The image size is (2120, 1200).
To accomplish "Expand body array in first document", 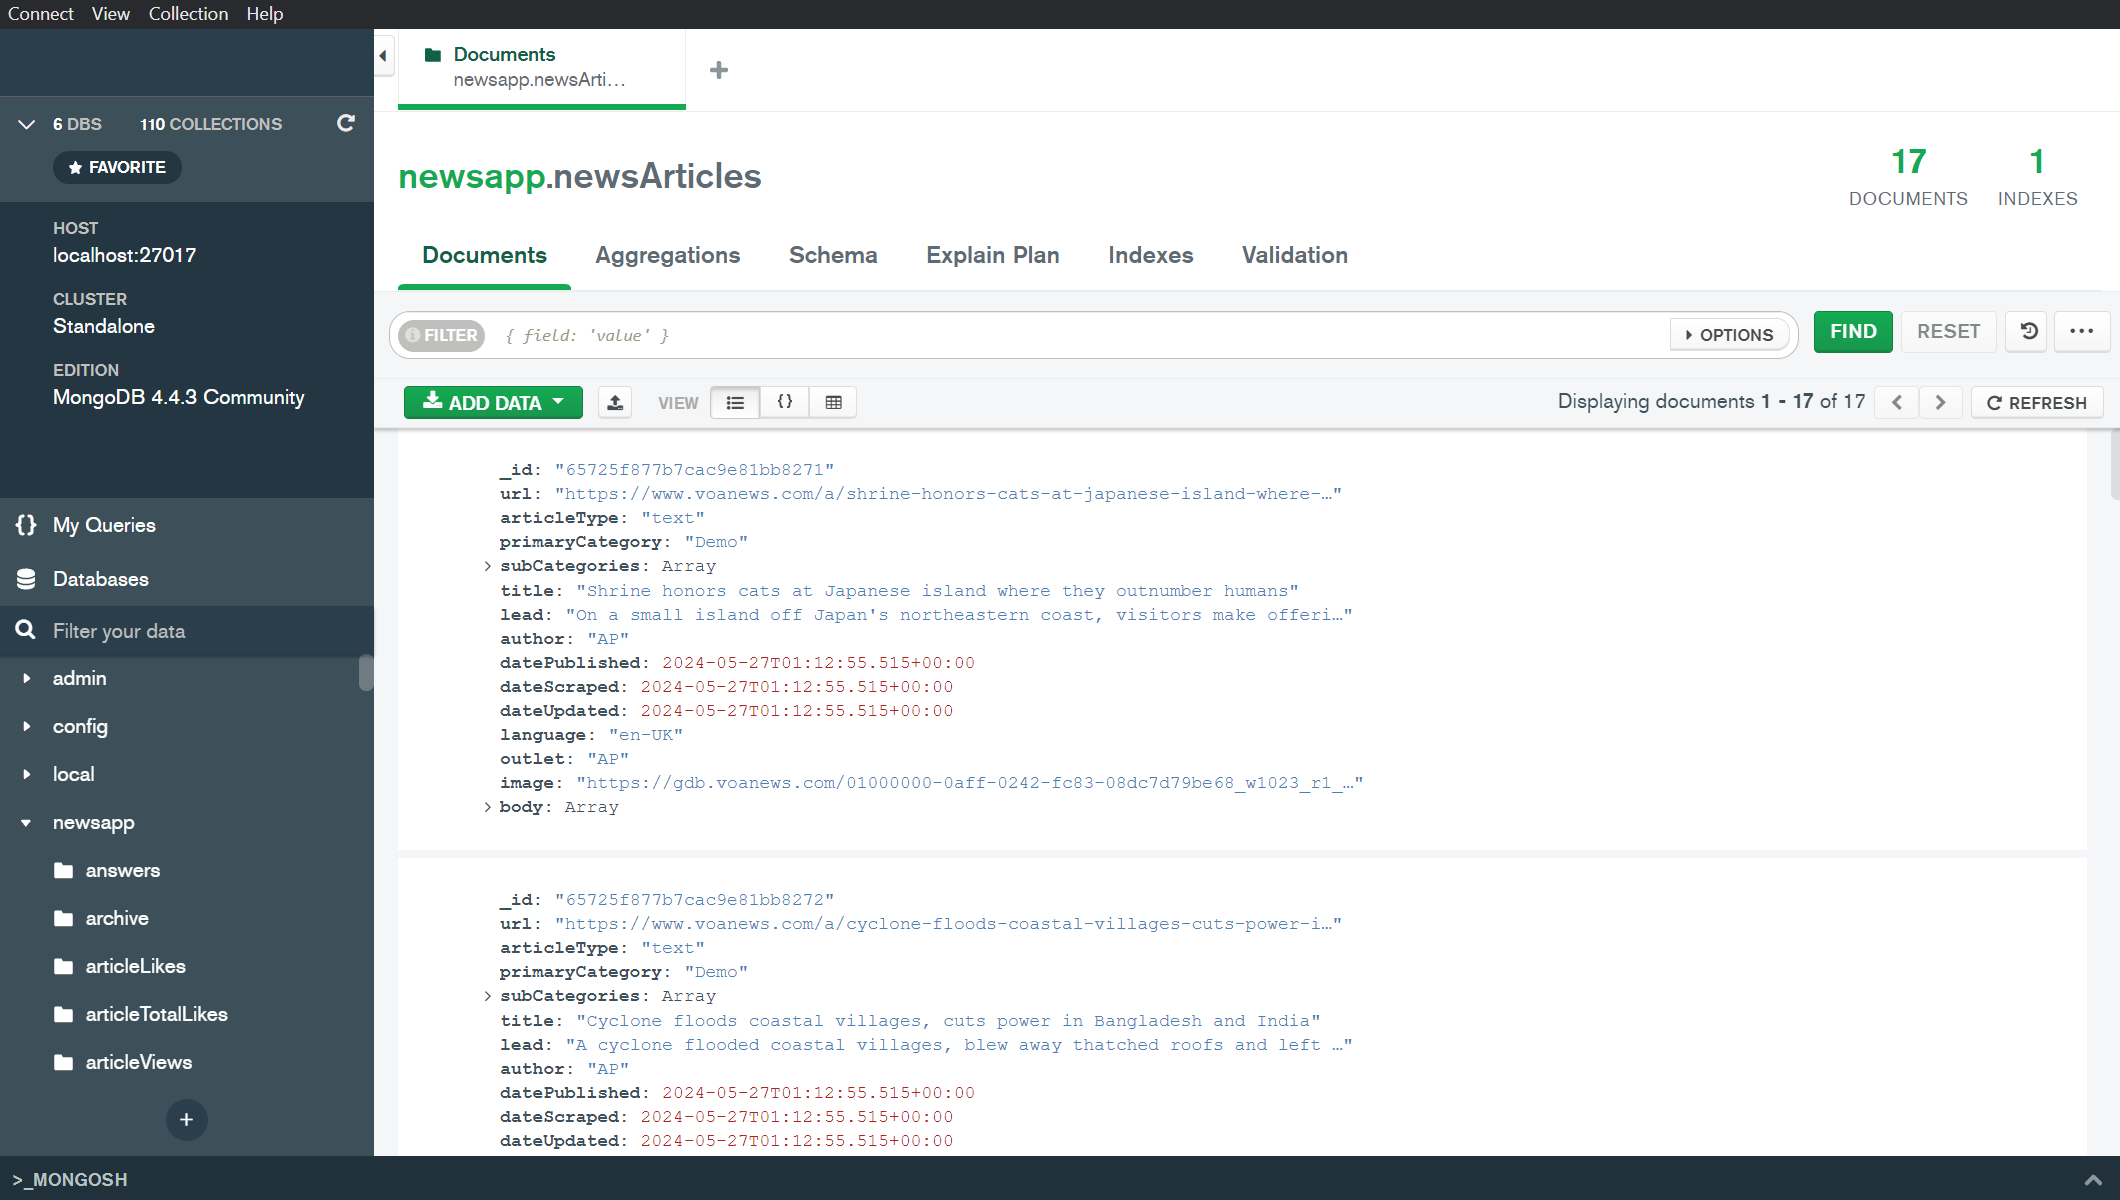I will click(487, 807).
